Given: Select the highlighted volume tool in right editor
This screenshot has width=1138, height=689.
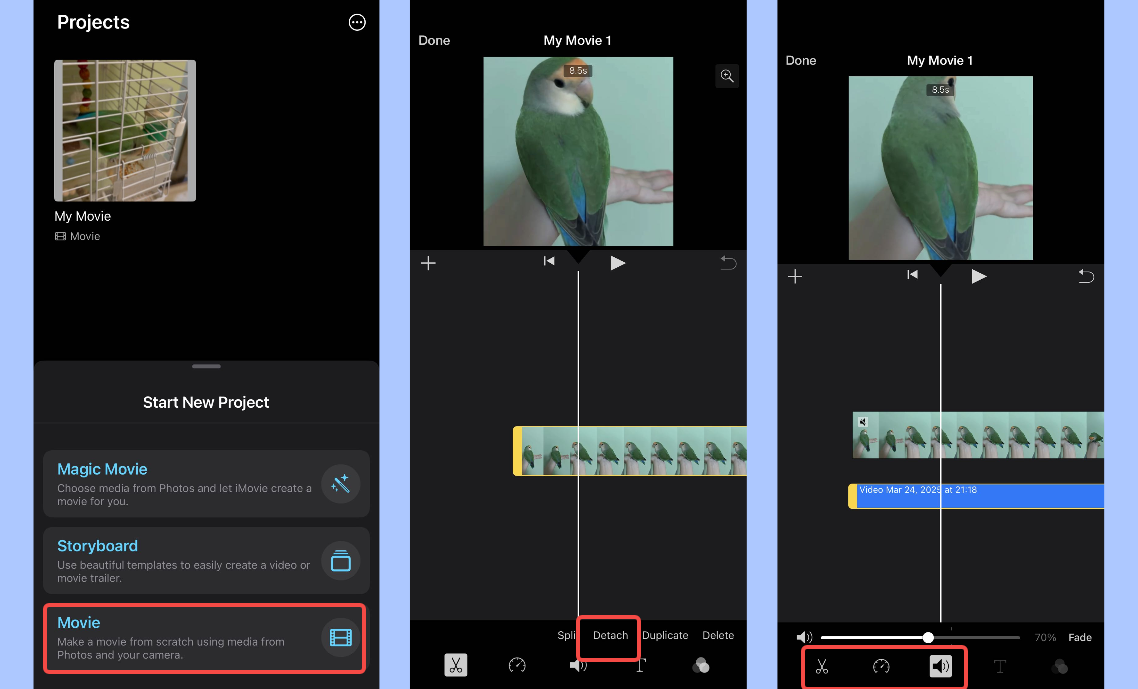Looking at the screenshot, I should [941, 666].
